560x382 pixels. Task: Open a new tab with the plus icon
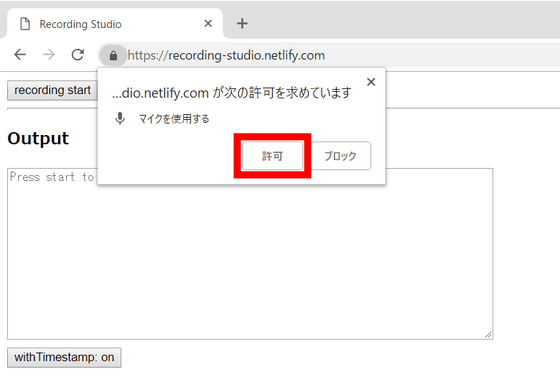coord(242,24)
